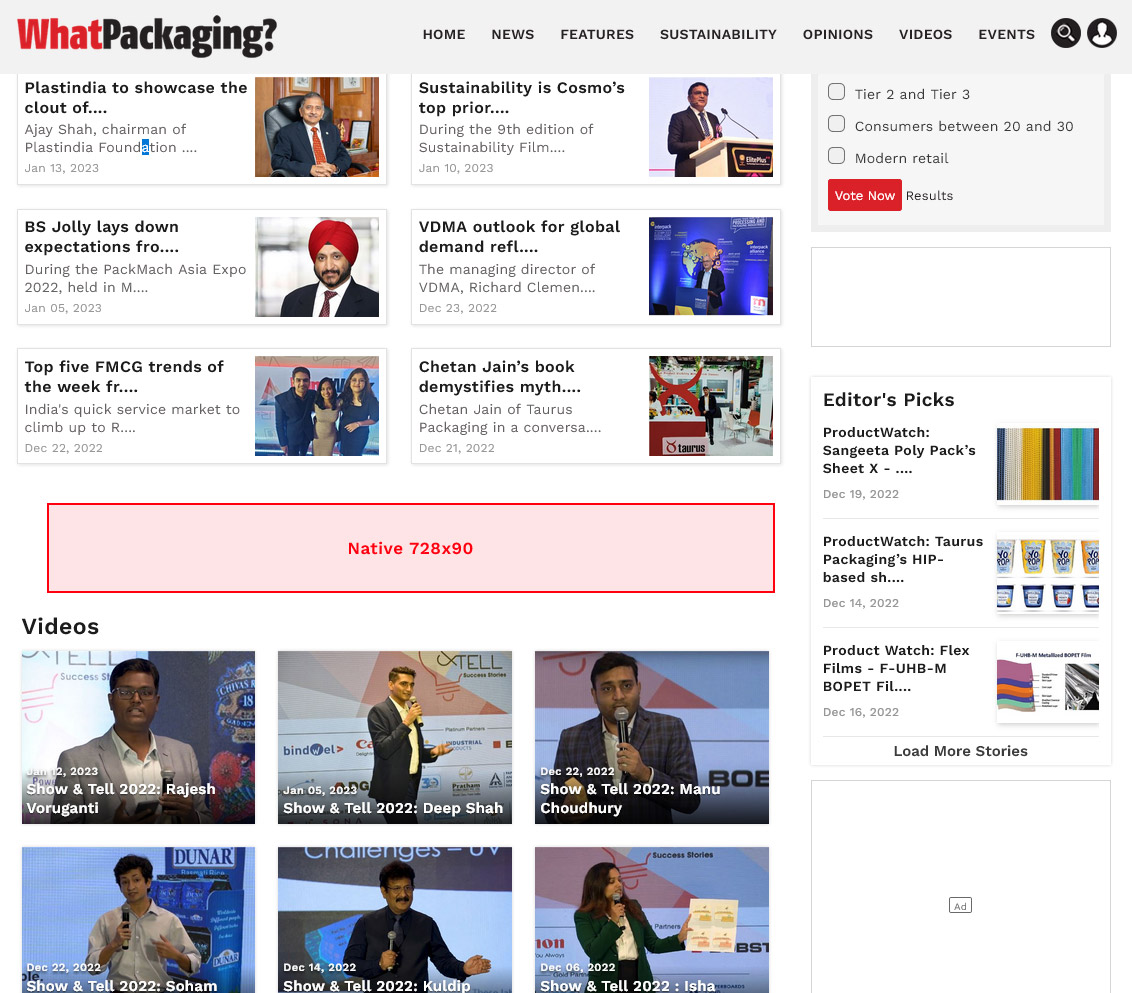Click the small Ad badge icon
The height and width of the screenshot is (993, 1132).
960,906
